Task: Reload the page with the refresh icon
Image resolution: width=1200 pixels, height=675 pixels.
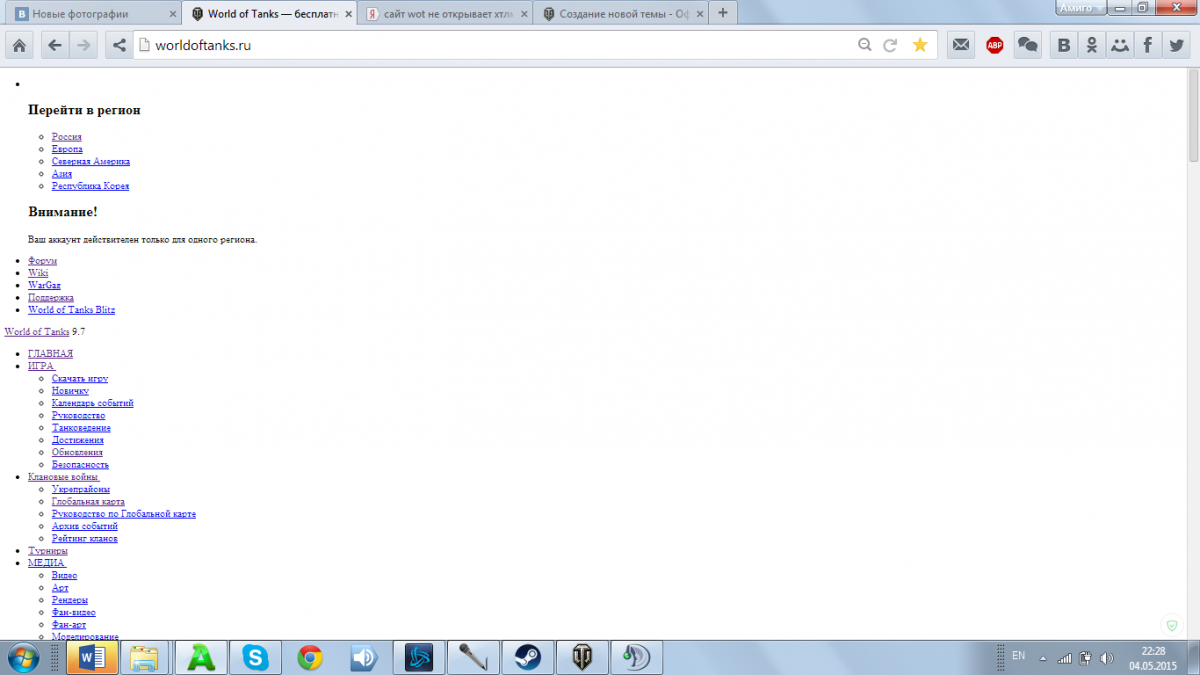Action: pyautogui.click(x=890, y=45)
